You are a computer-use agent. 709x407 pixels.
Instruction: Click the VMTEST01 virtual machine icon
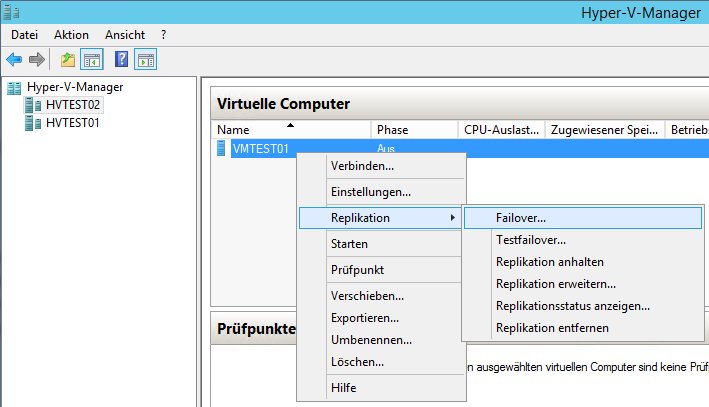pos(222,150)
